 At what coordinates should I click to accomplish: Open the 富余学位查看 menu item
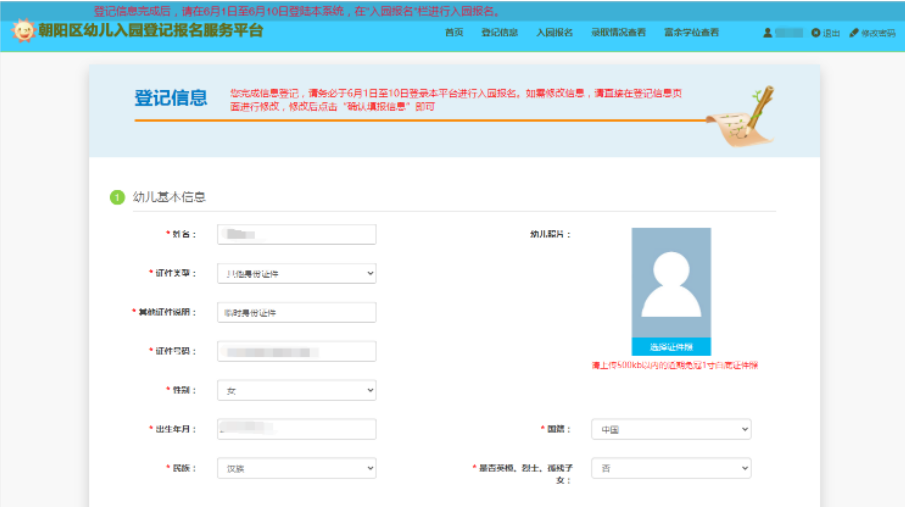pos(691,32)
